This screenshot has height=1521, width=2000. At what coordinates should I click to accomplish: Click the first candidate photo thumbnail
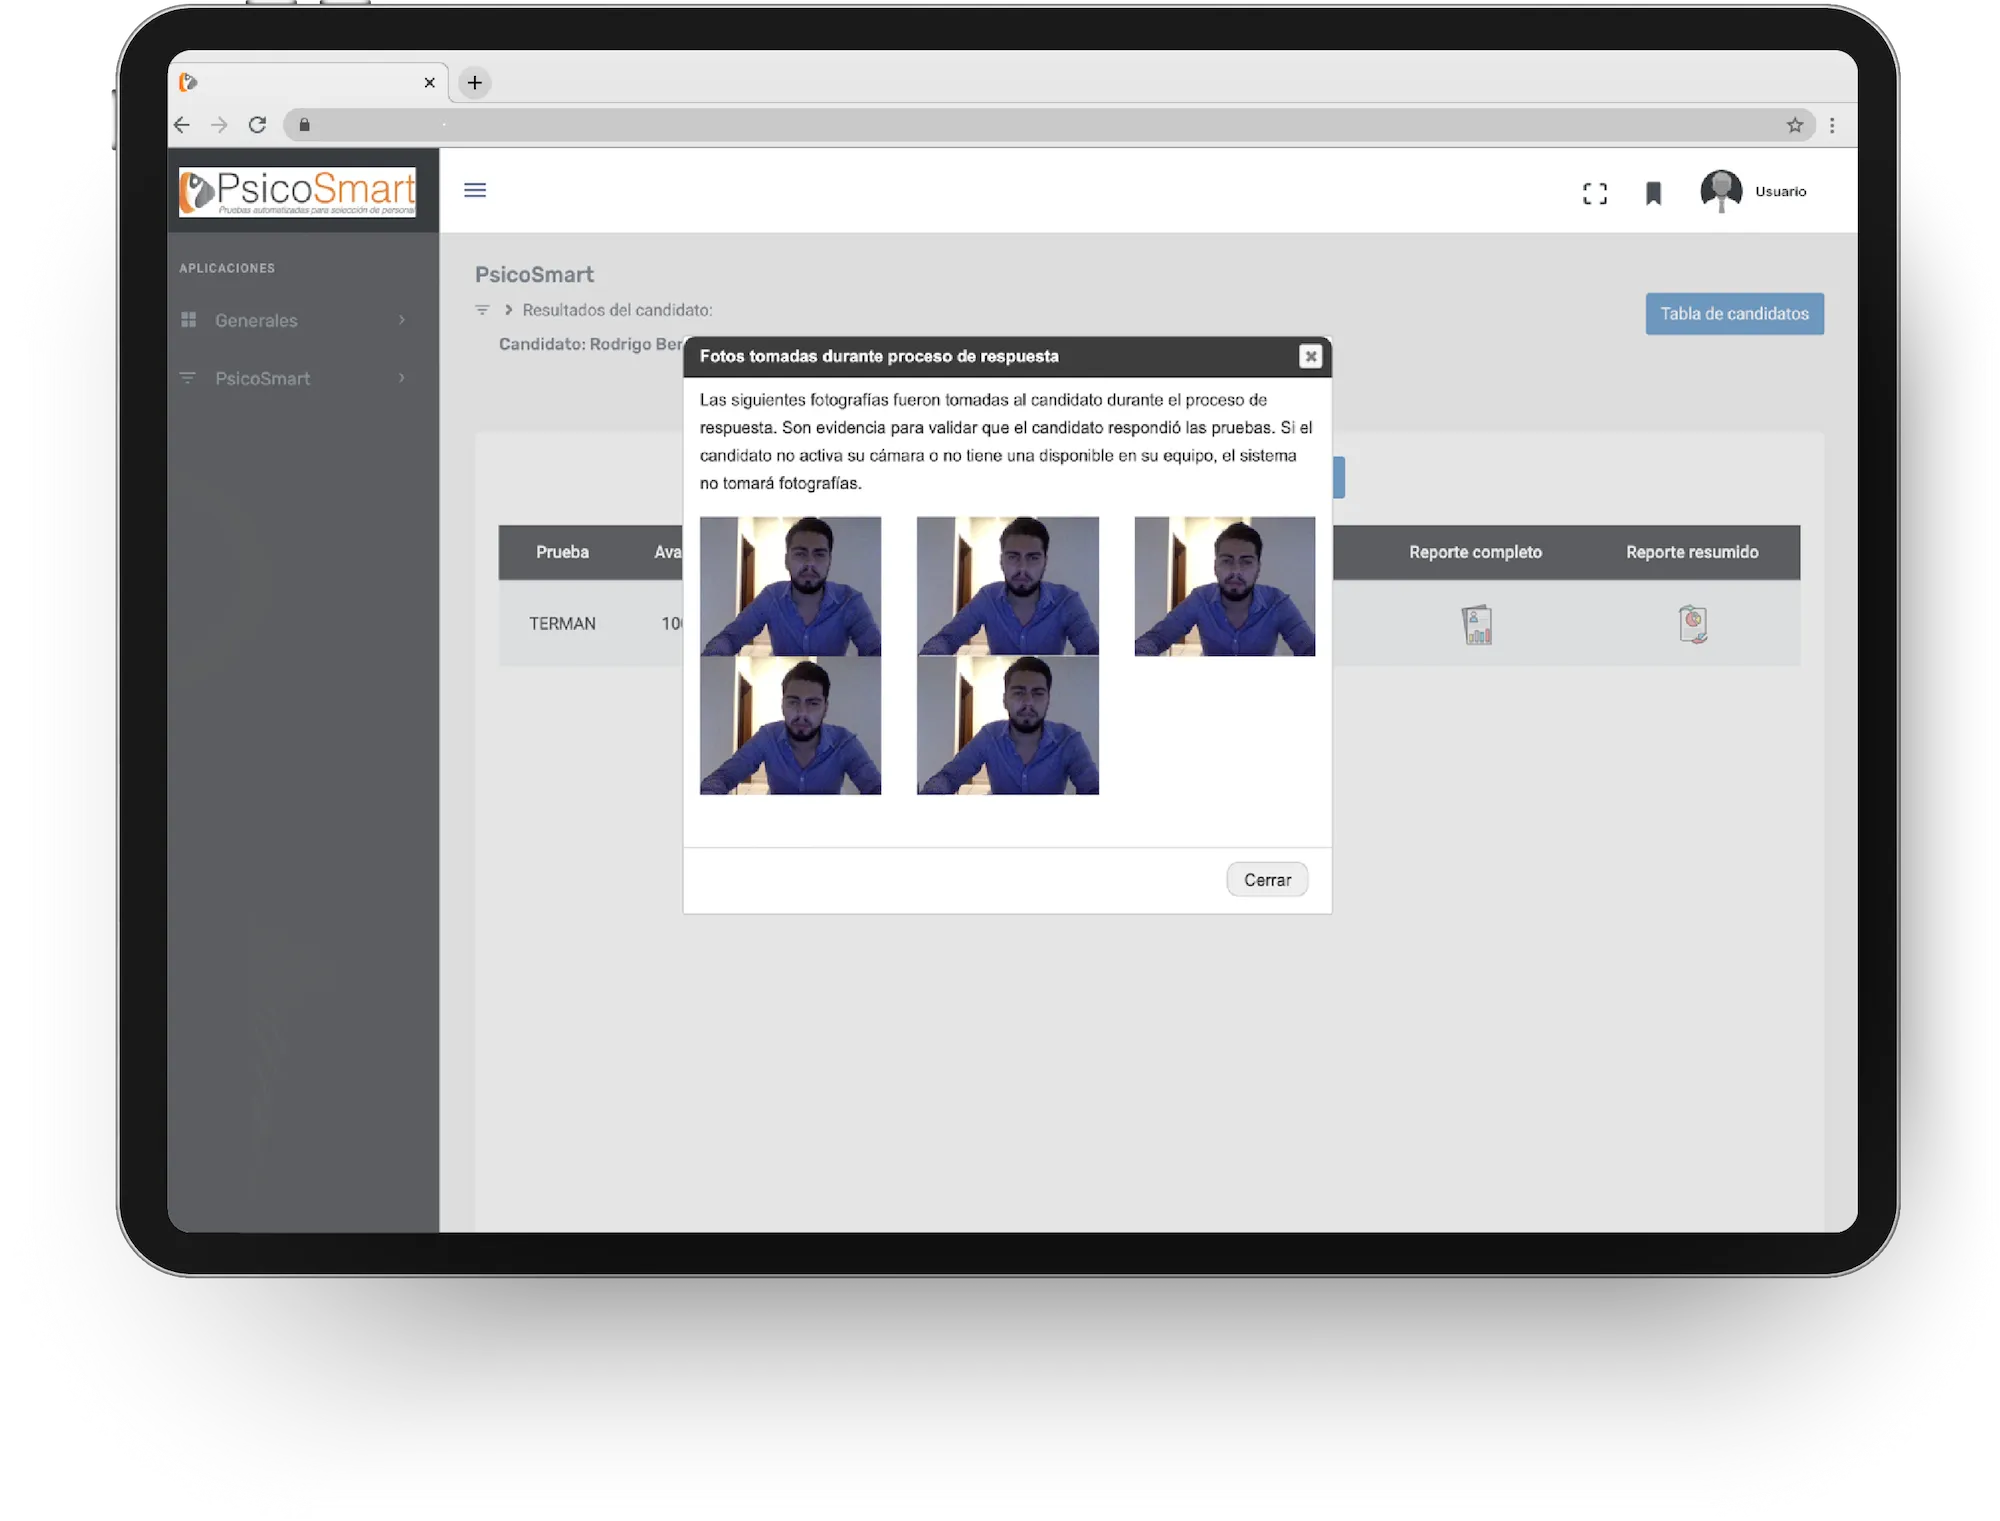790,586
